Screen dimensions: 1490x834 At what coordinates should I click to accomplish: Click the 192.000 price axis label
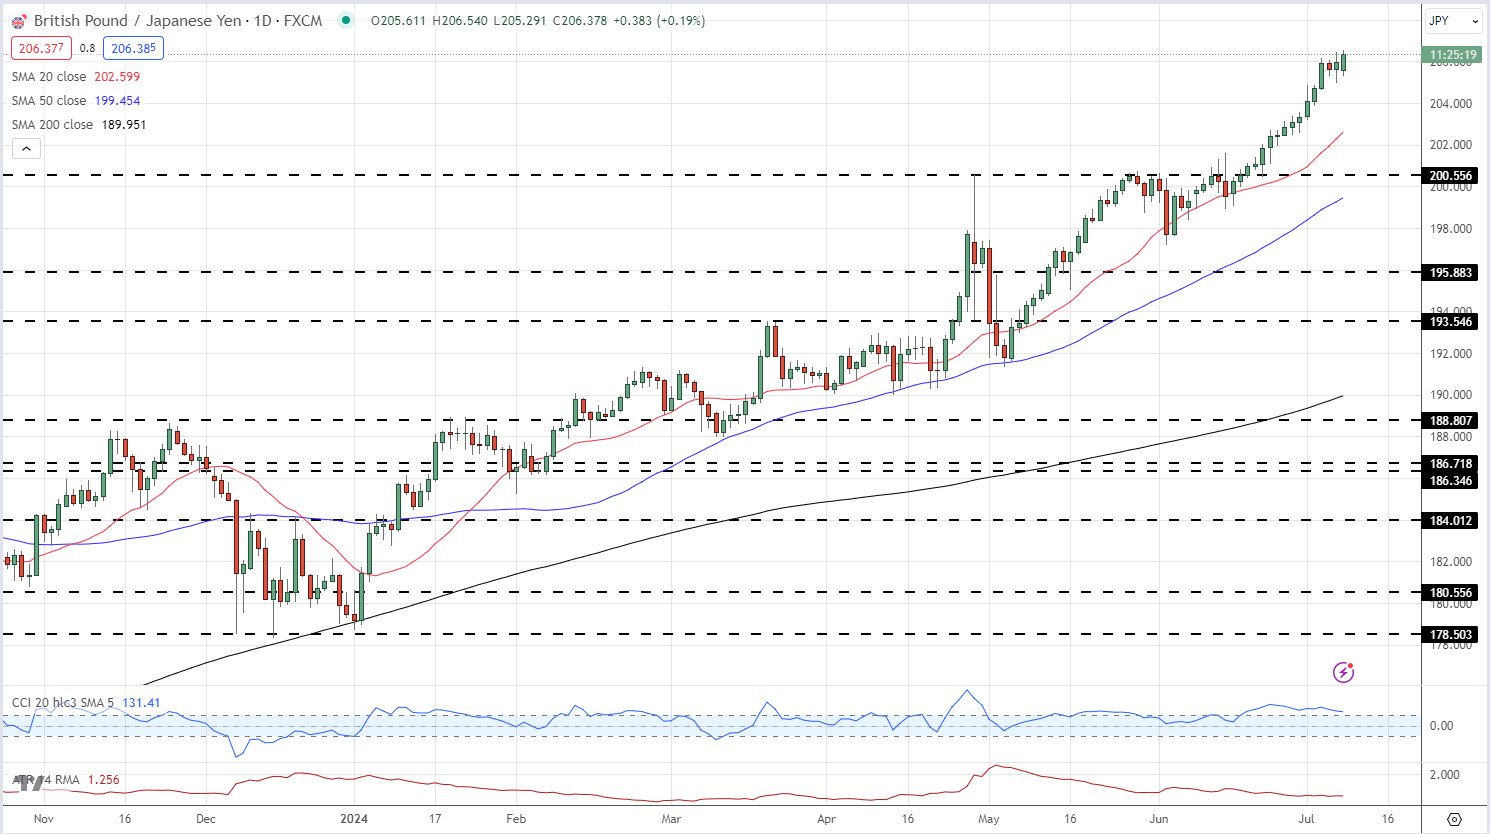[1451, 353]
